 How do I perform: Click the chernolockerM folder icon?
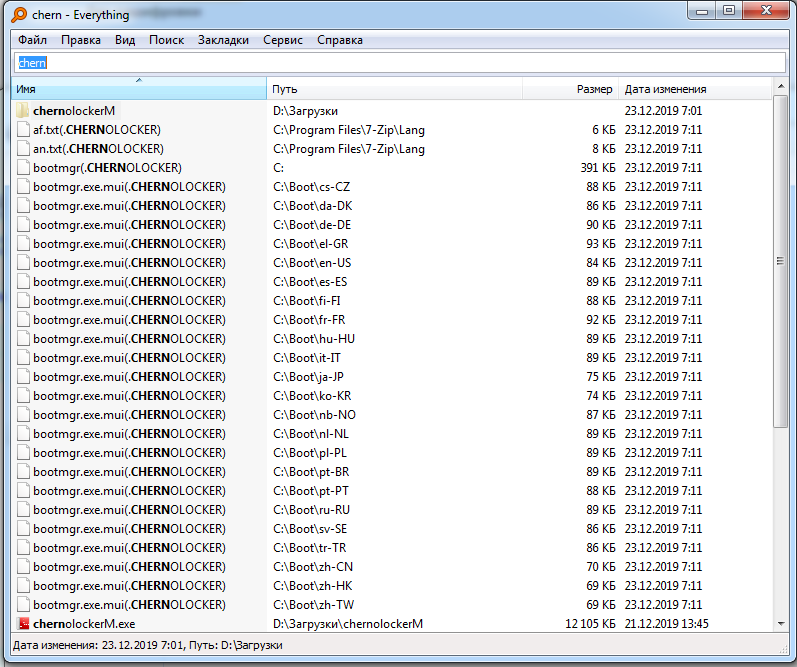click(x=23, y=110)
